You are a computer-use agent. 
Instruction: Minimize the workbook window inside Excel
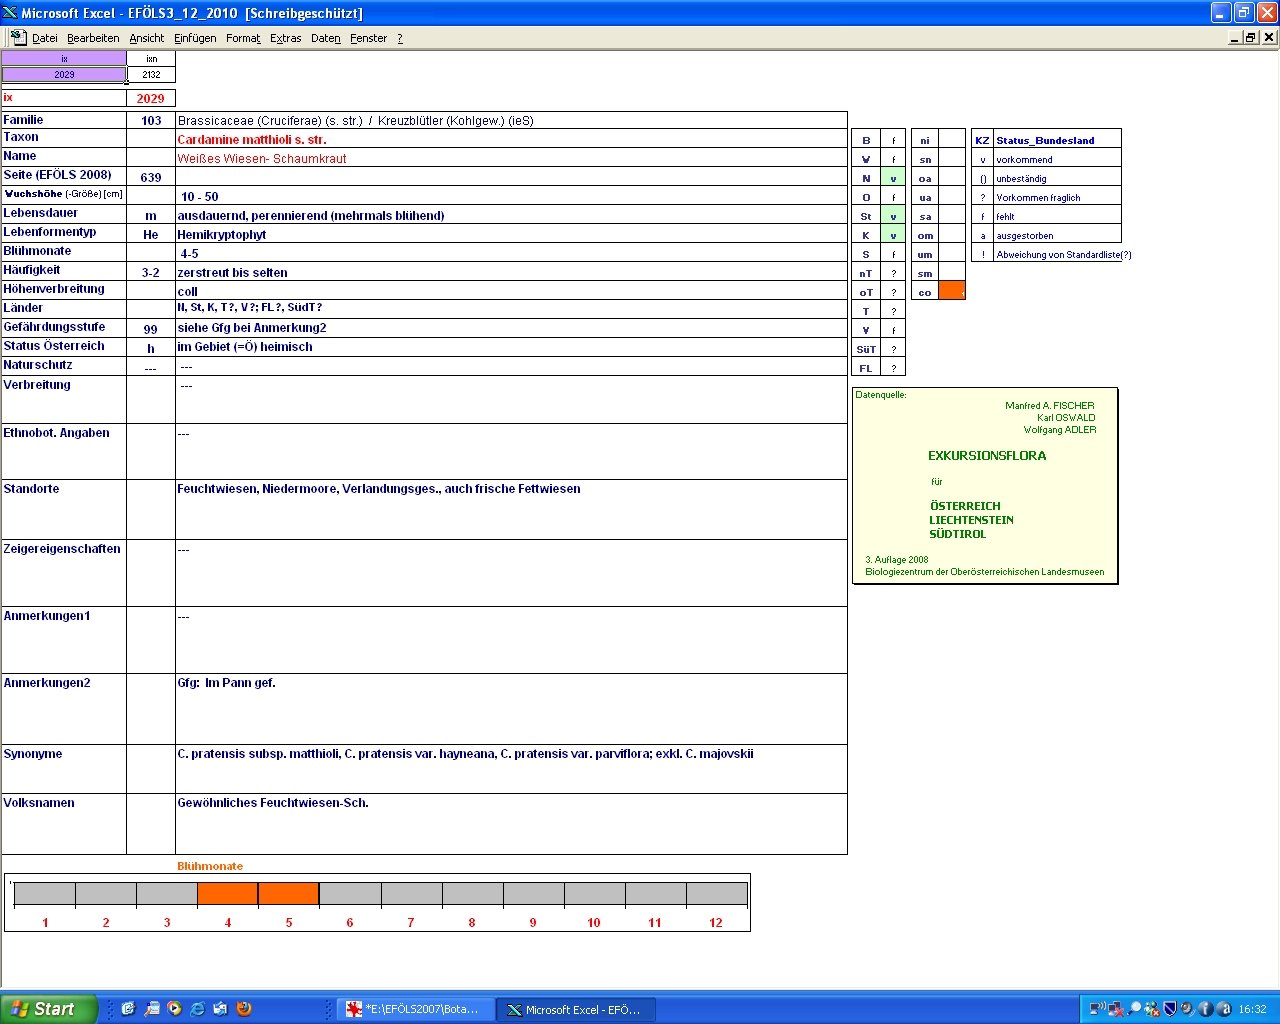pos(1235,37)
